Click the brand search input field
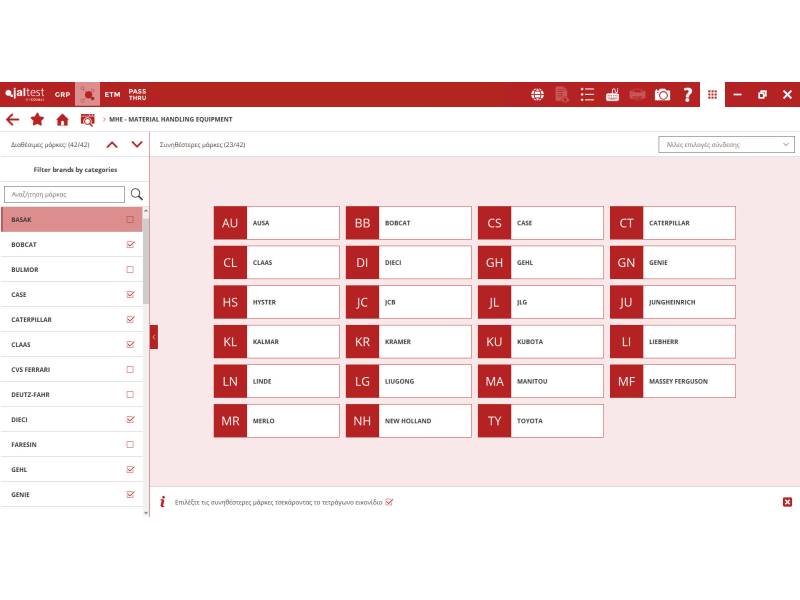 pos(65,194)
